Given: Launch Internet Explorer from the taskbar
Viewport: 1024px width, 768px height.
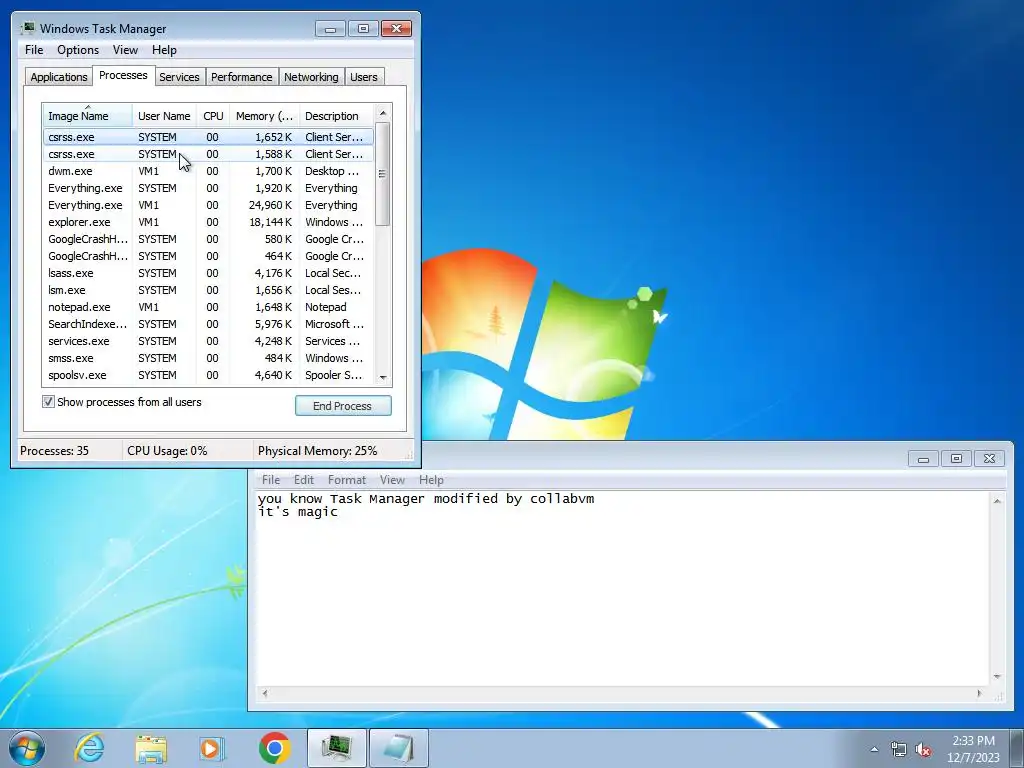Looking at the screenshot, I should 89,748.
